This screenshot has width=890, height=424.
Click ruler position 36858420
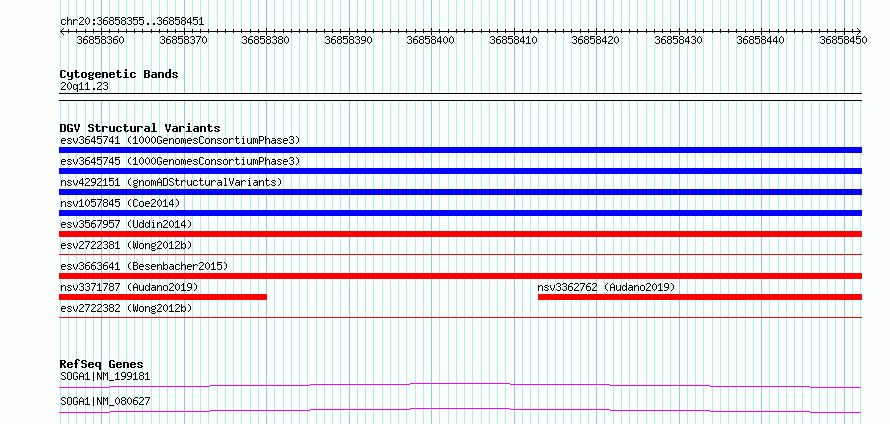point(596,40)
